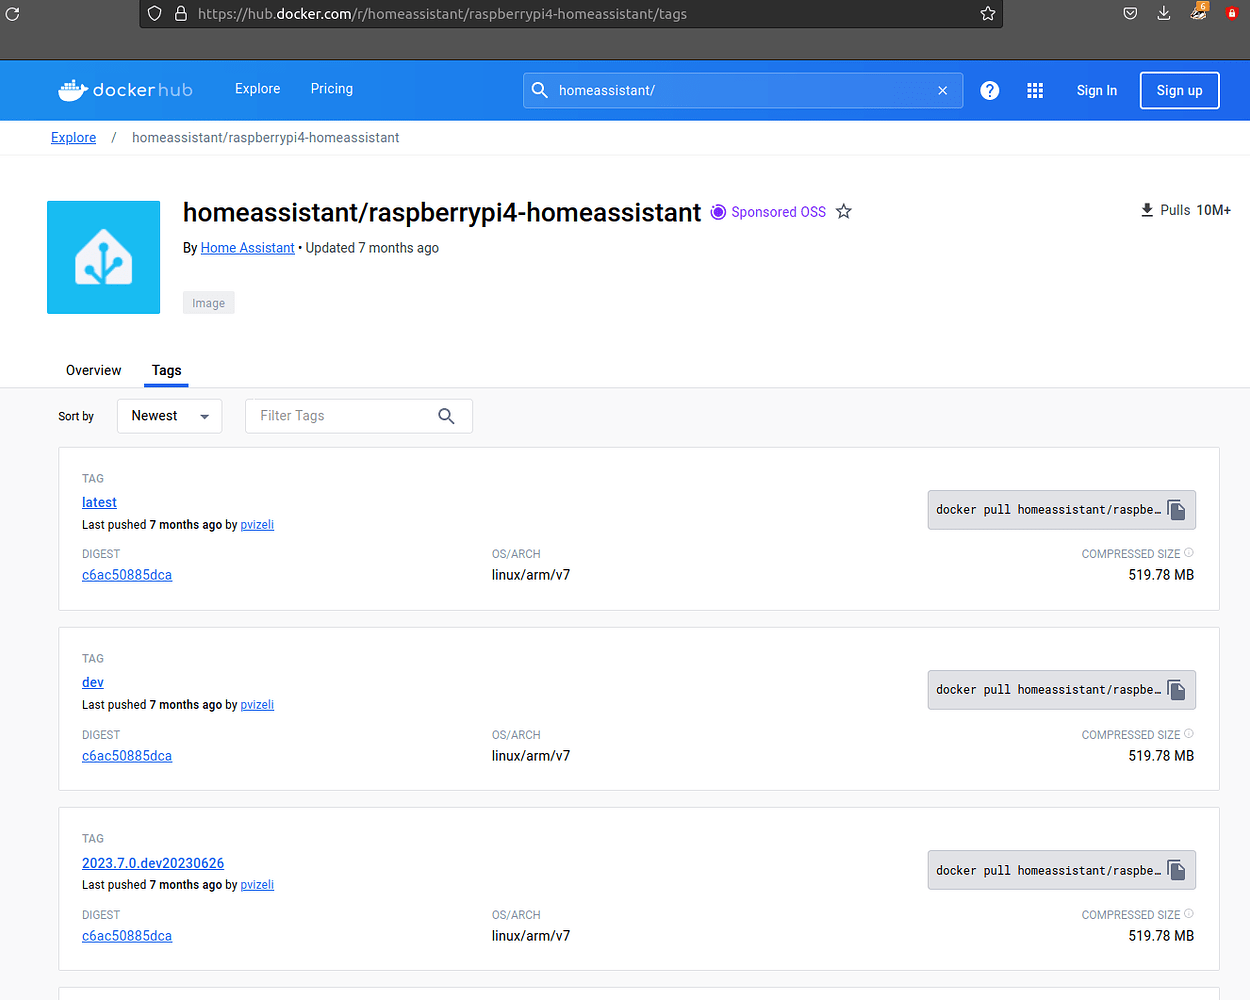The image size is (1250, 1000).
Task: Star the raspberrypi4-homeassistant repository
Action: pos(843,211)
